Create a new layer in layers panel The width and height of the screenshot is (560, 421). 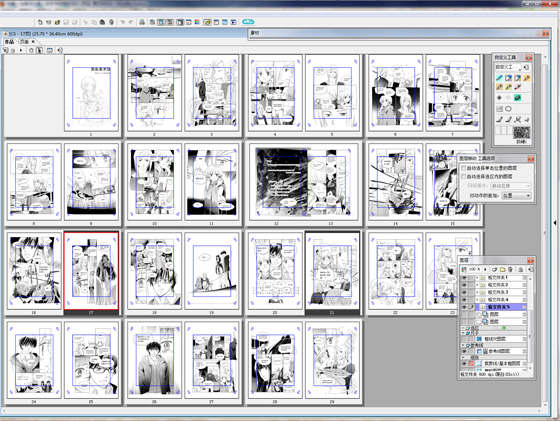(x=494, y=270)
